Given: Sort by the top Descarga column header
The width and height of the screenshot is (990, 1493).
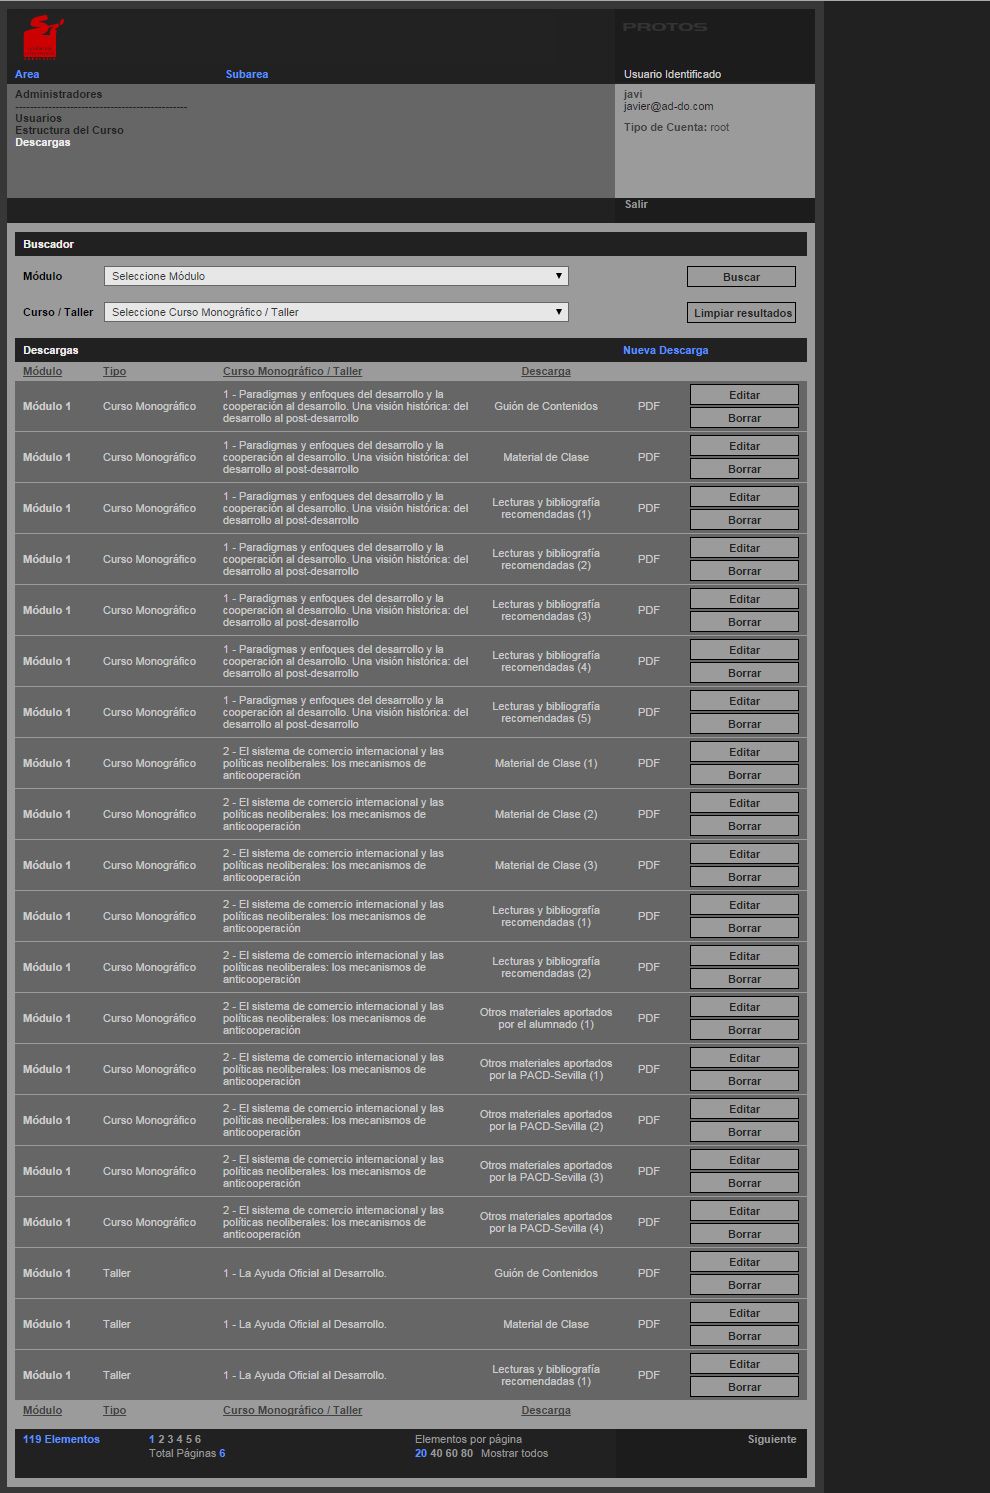Looking at the screenshot, I should tap(546, 371).
